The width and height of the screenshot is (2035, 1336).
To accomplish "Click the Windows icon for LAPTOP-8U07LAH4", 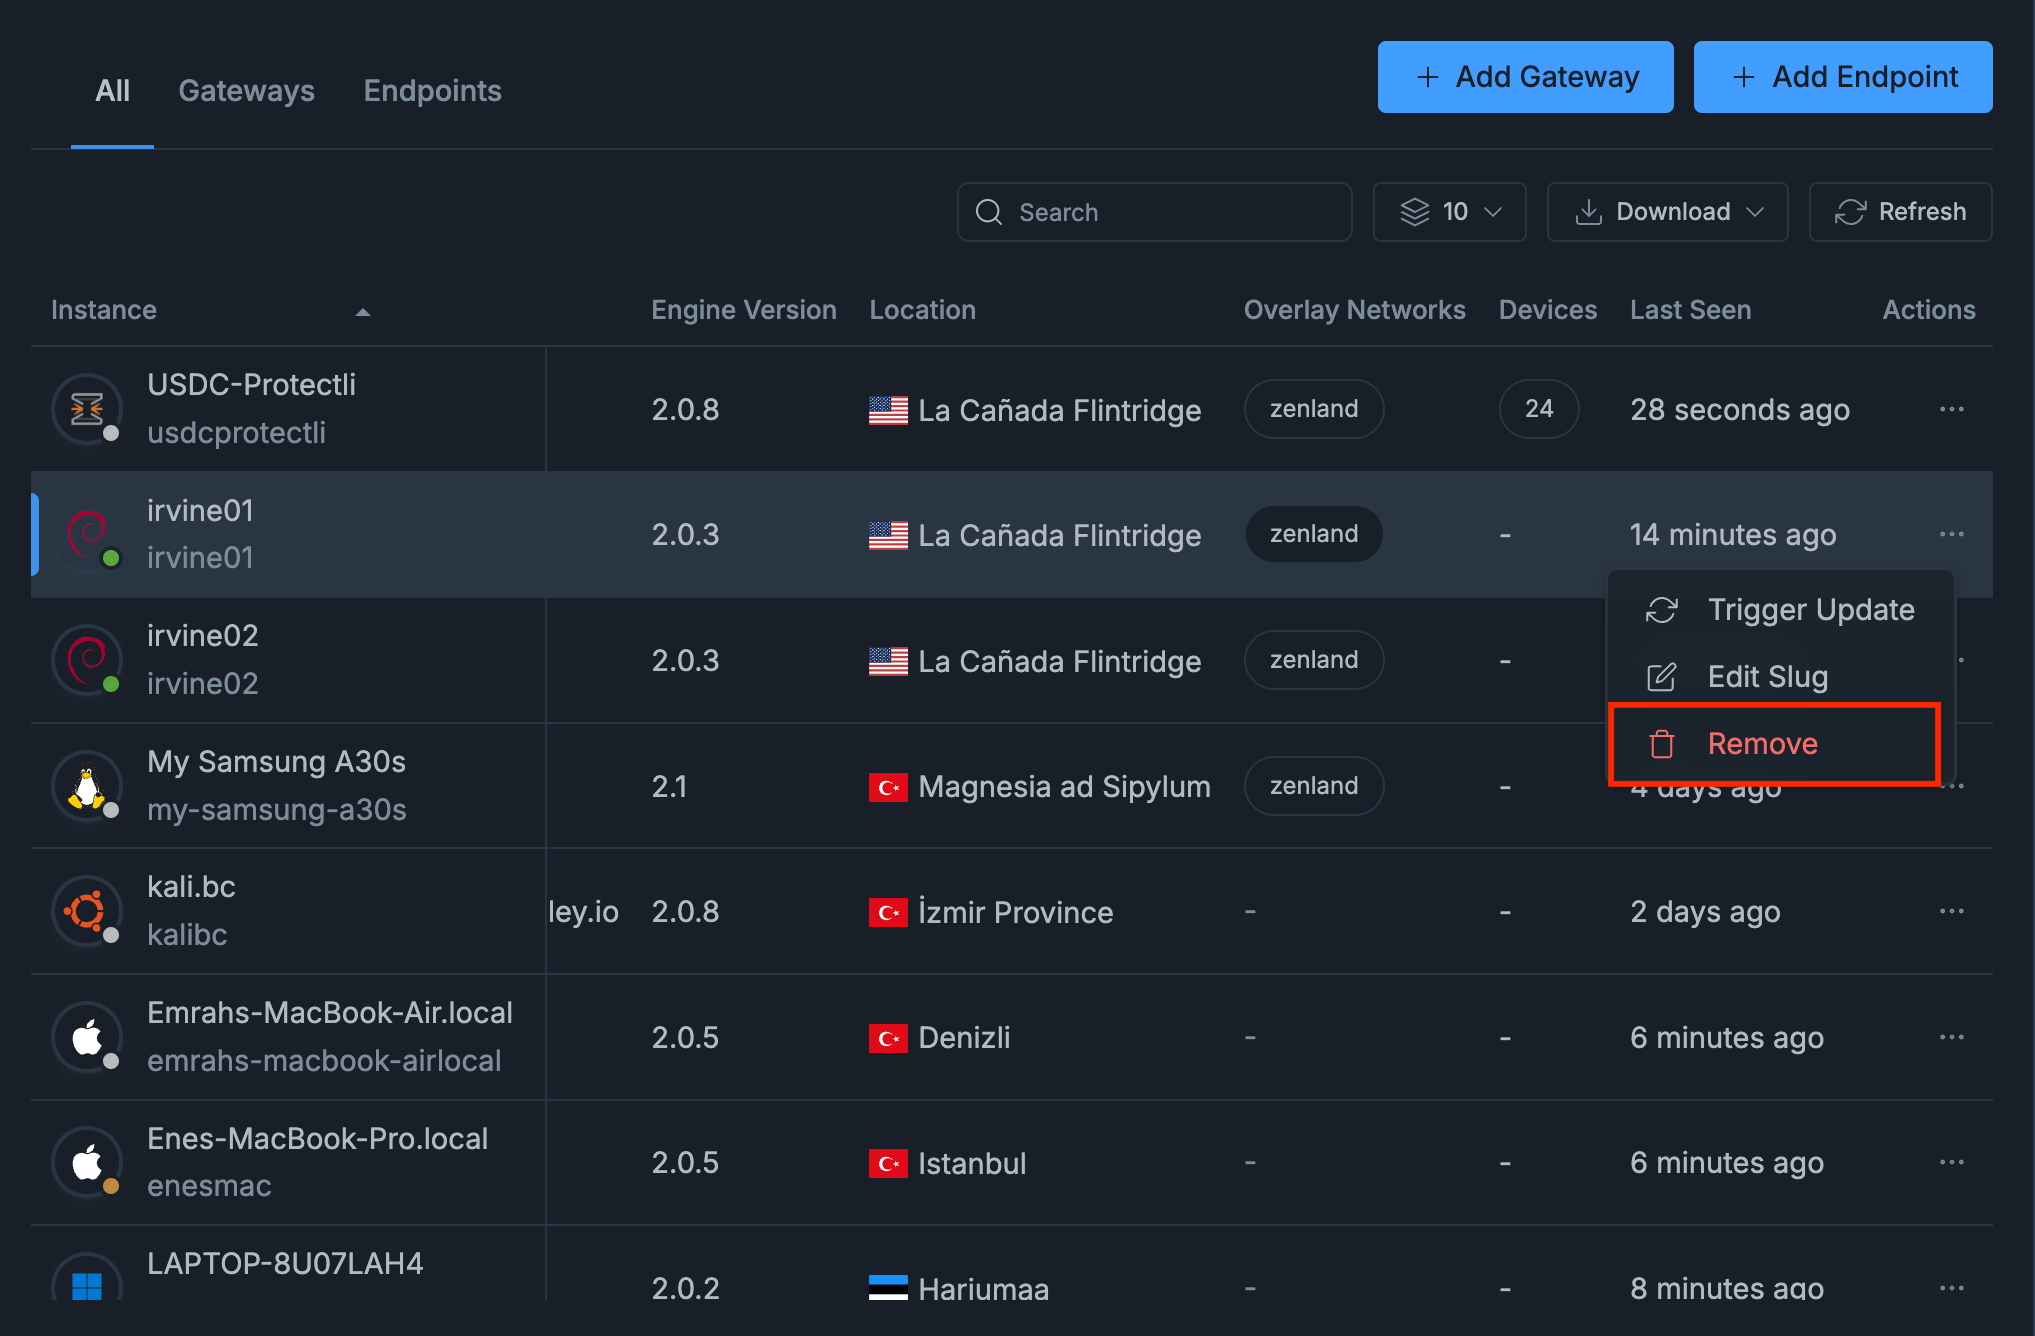I will 87,1284.
